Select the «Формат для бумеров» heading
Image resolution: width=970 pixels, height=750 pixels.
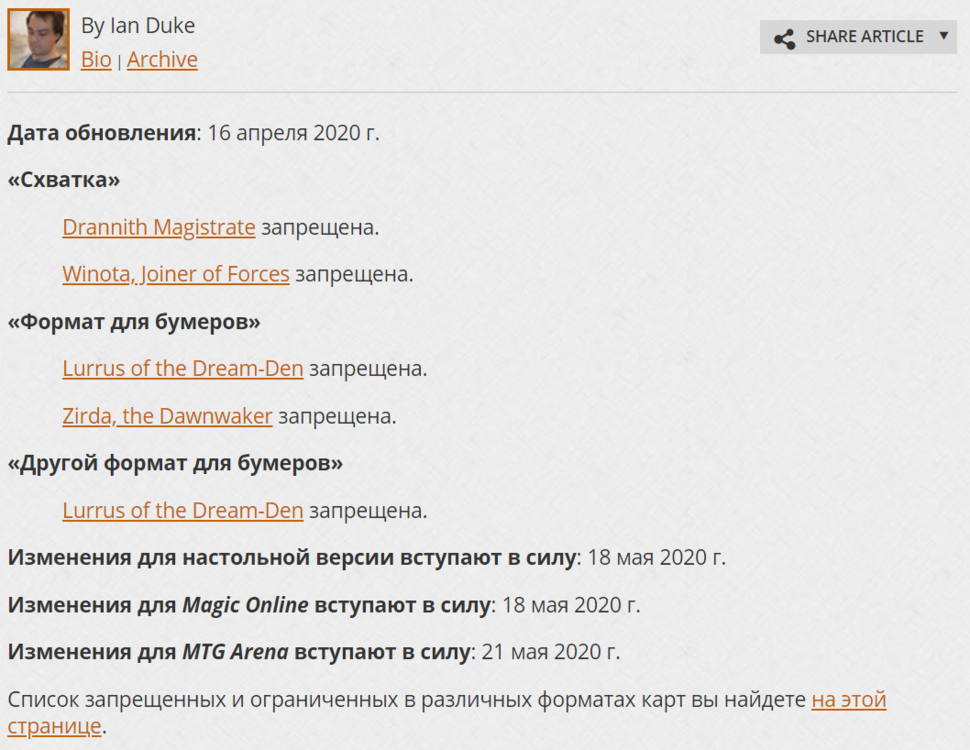pyautogui.click(x=134, y=322)
